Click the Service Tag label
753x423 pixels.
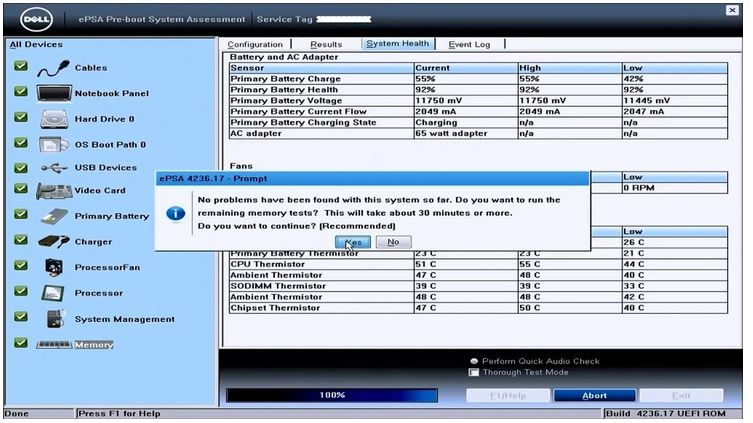point(284,19)
